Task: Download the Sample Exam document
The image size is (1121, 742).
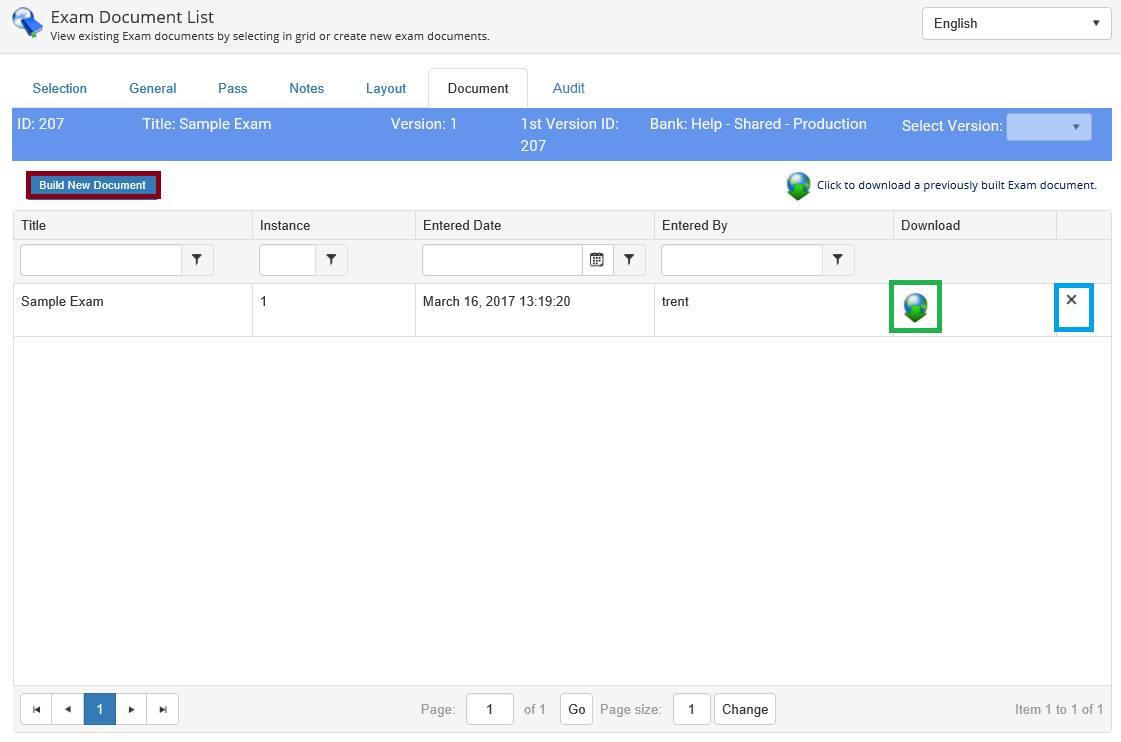Action: 915,307
